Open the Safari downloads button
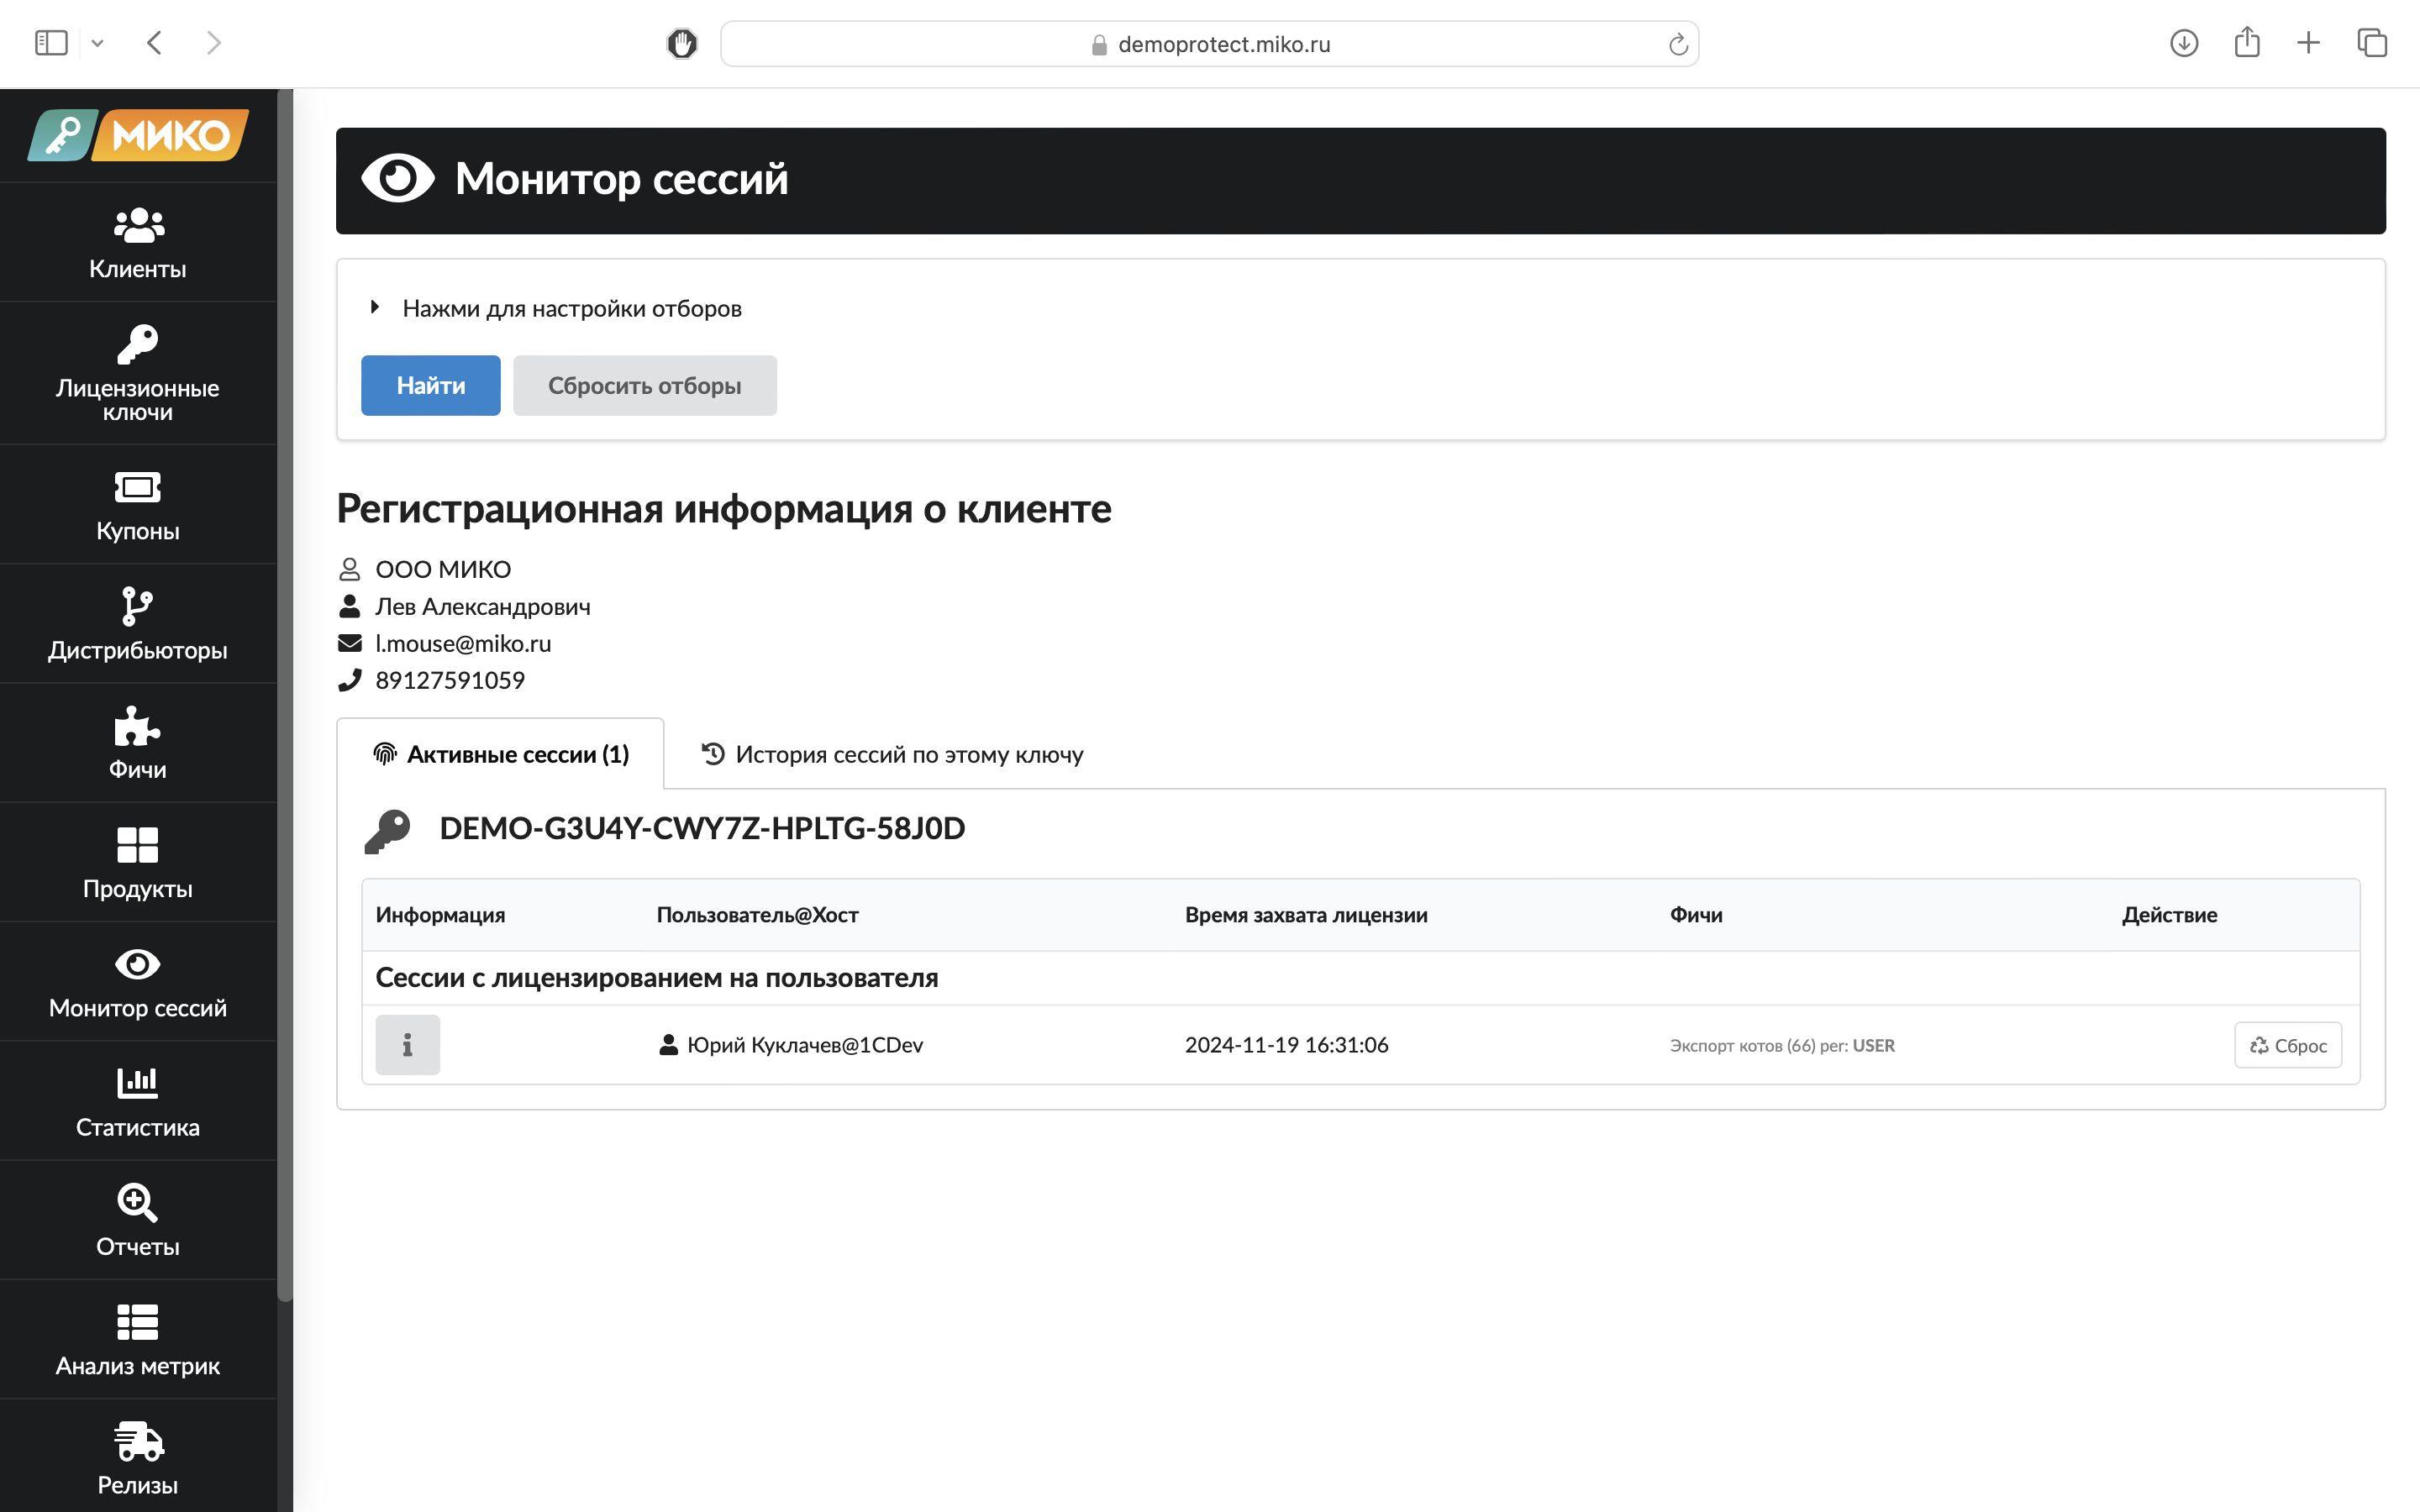Image resolution: width=2420 pixels, height=1512 pixels. [x=2184, y=43]
